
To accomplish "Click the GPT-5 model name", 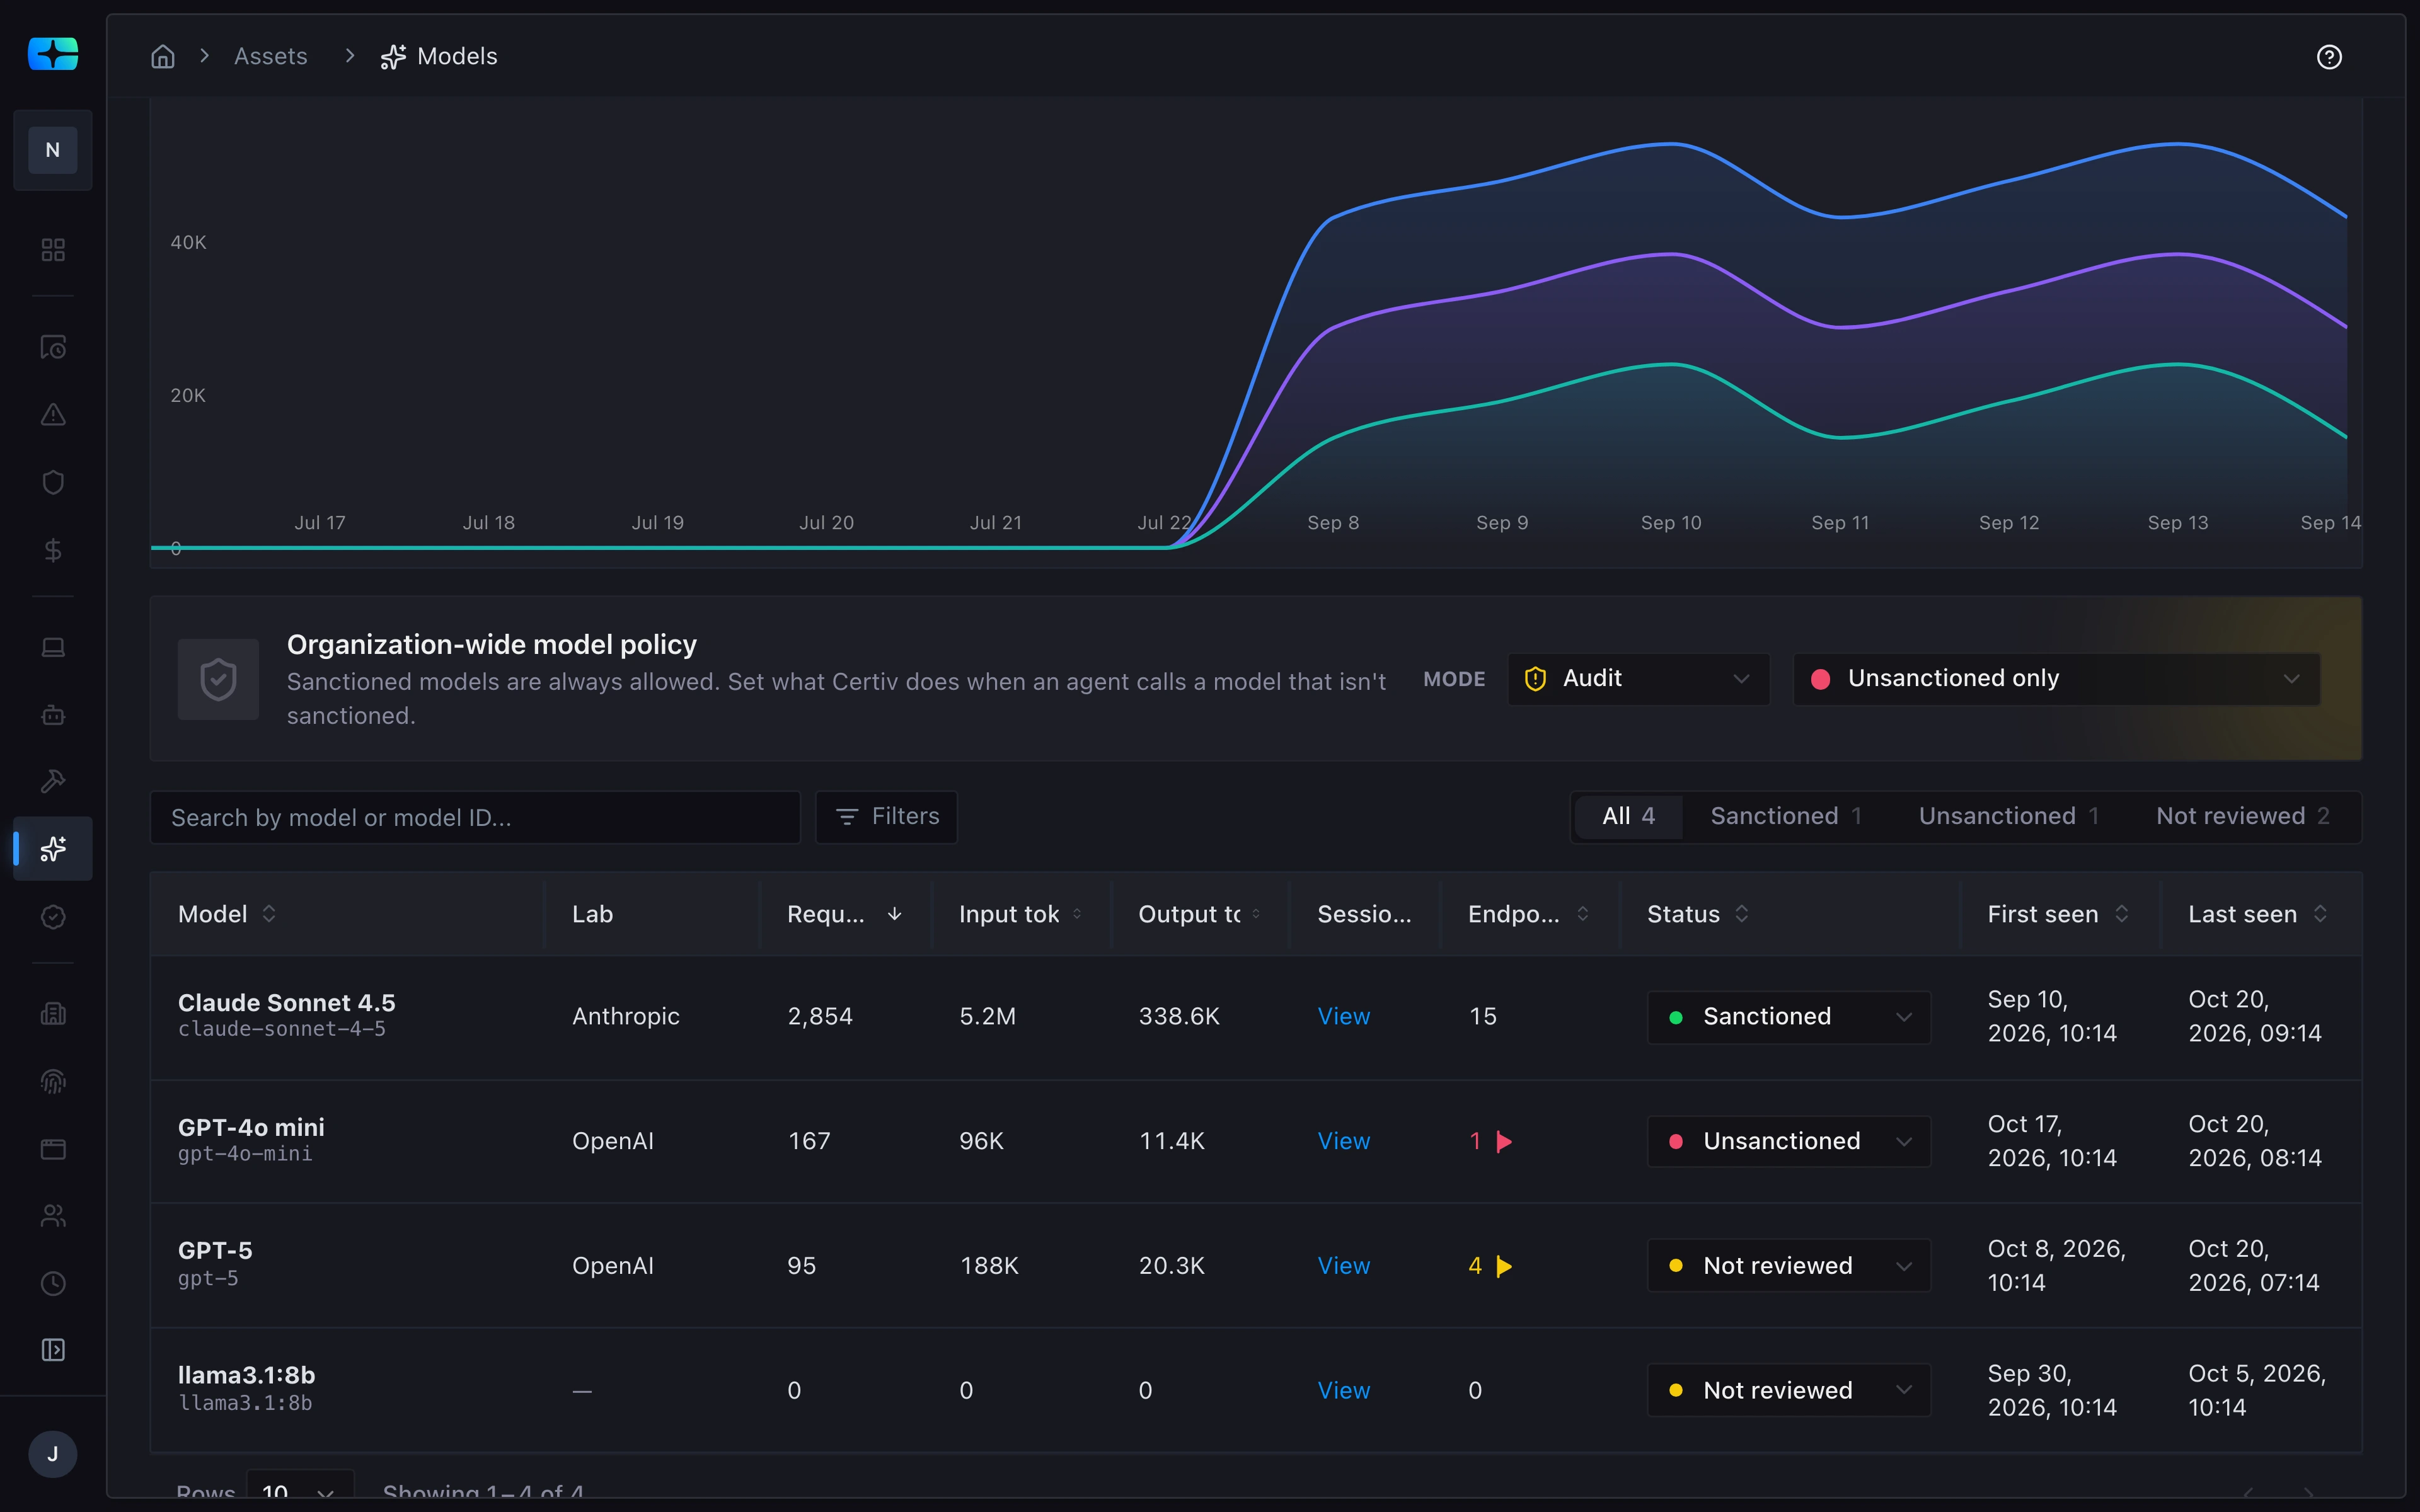I will click(x=215, y=1251).
